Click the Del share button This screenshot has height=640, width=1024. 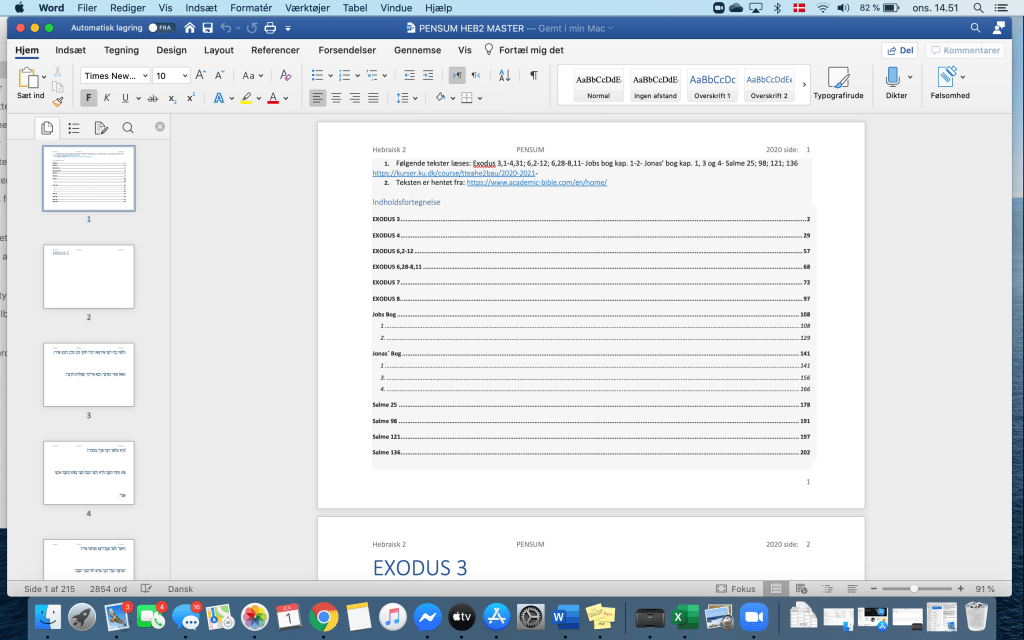tap(899, 50)
